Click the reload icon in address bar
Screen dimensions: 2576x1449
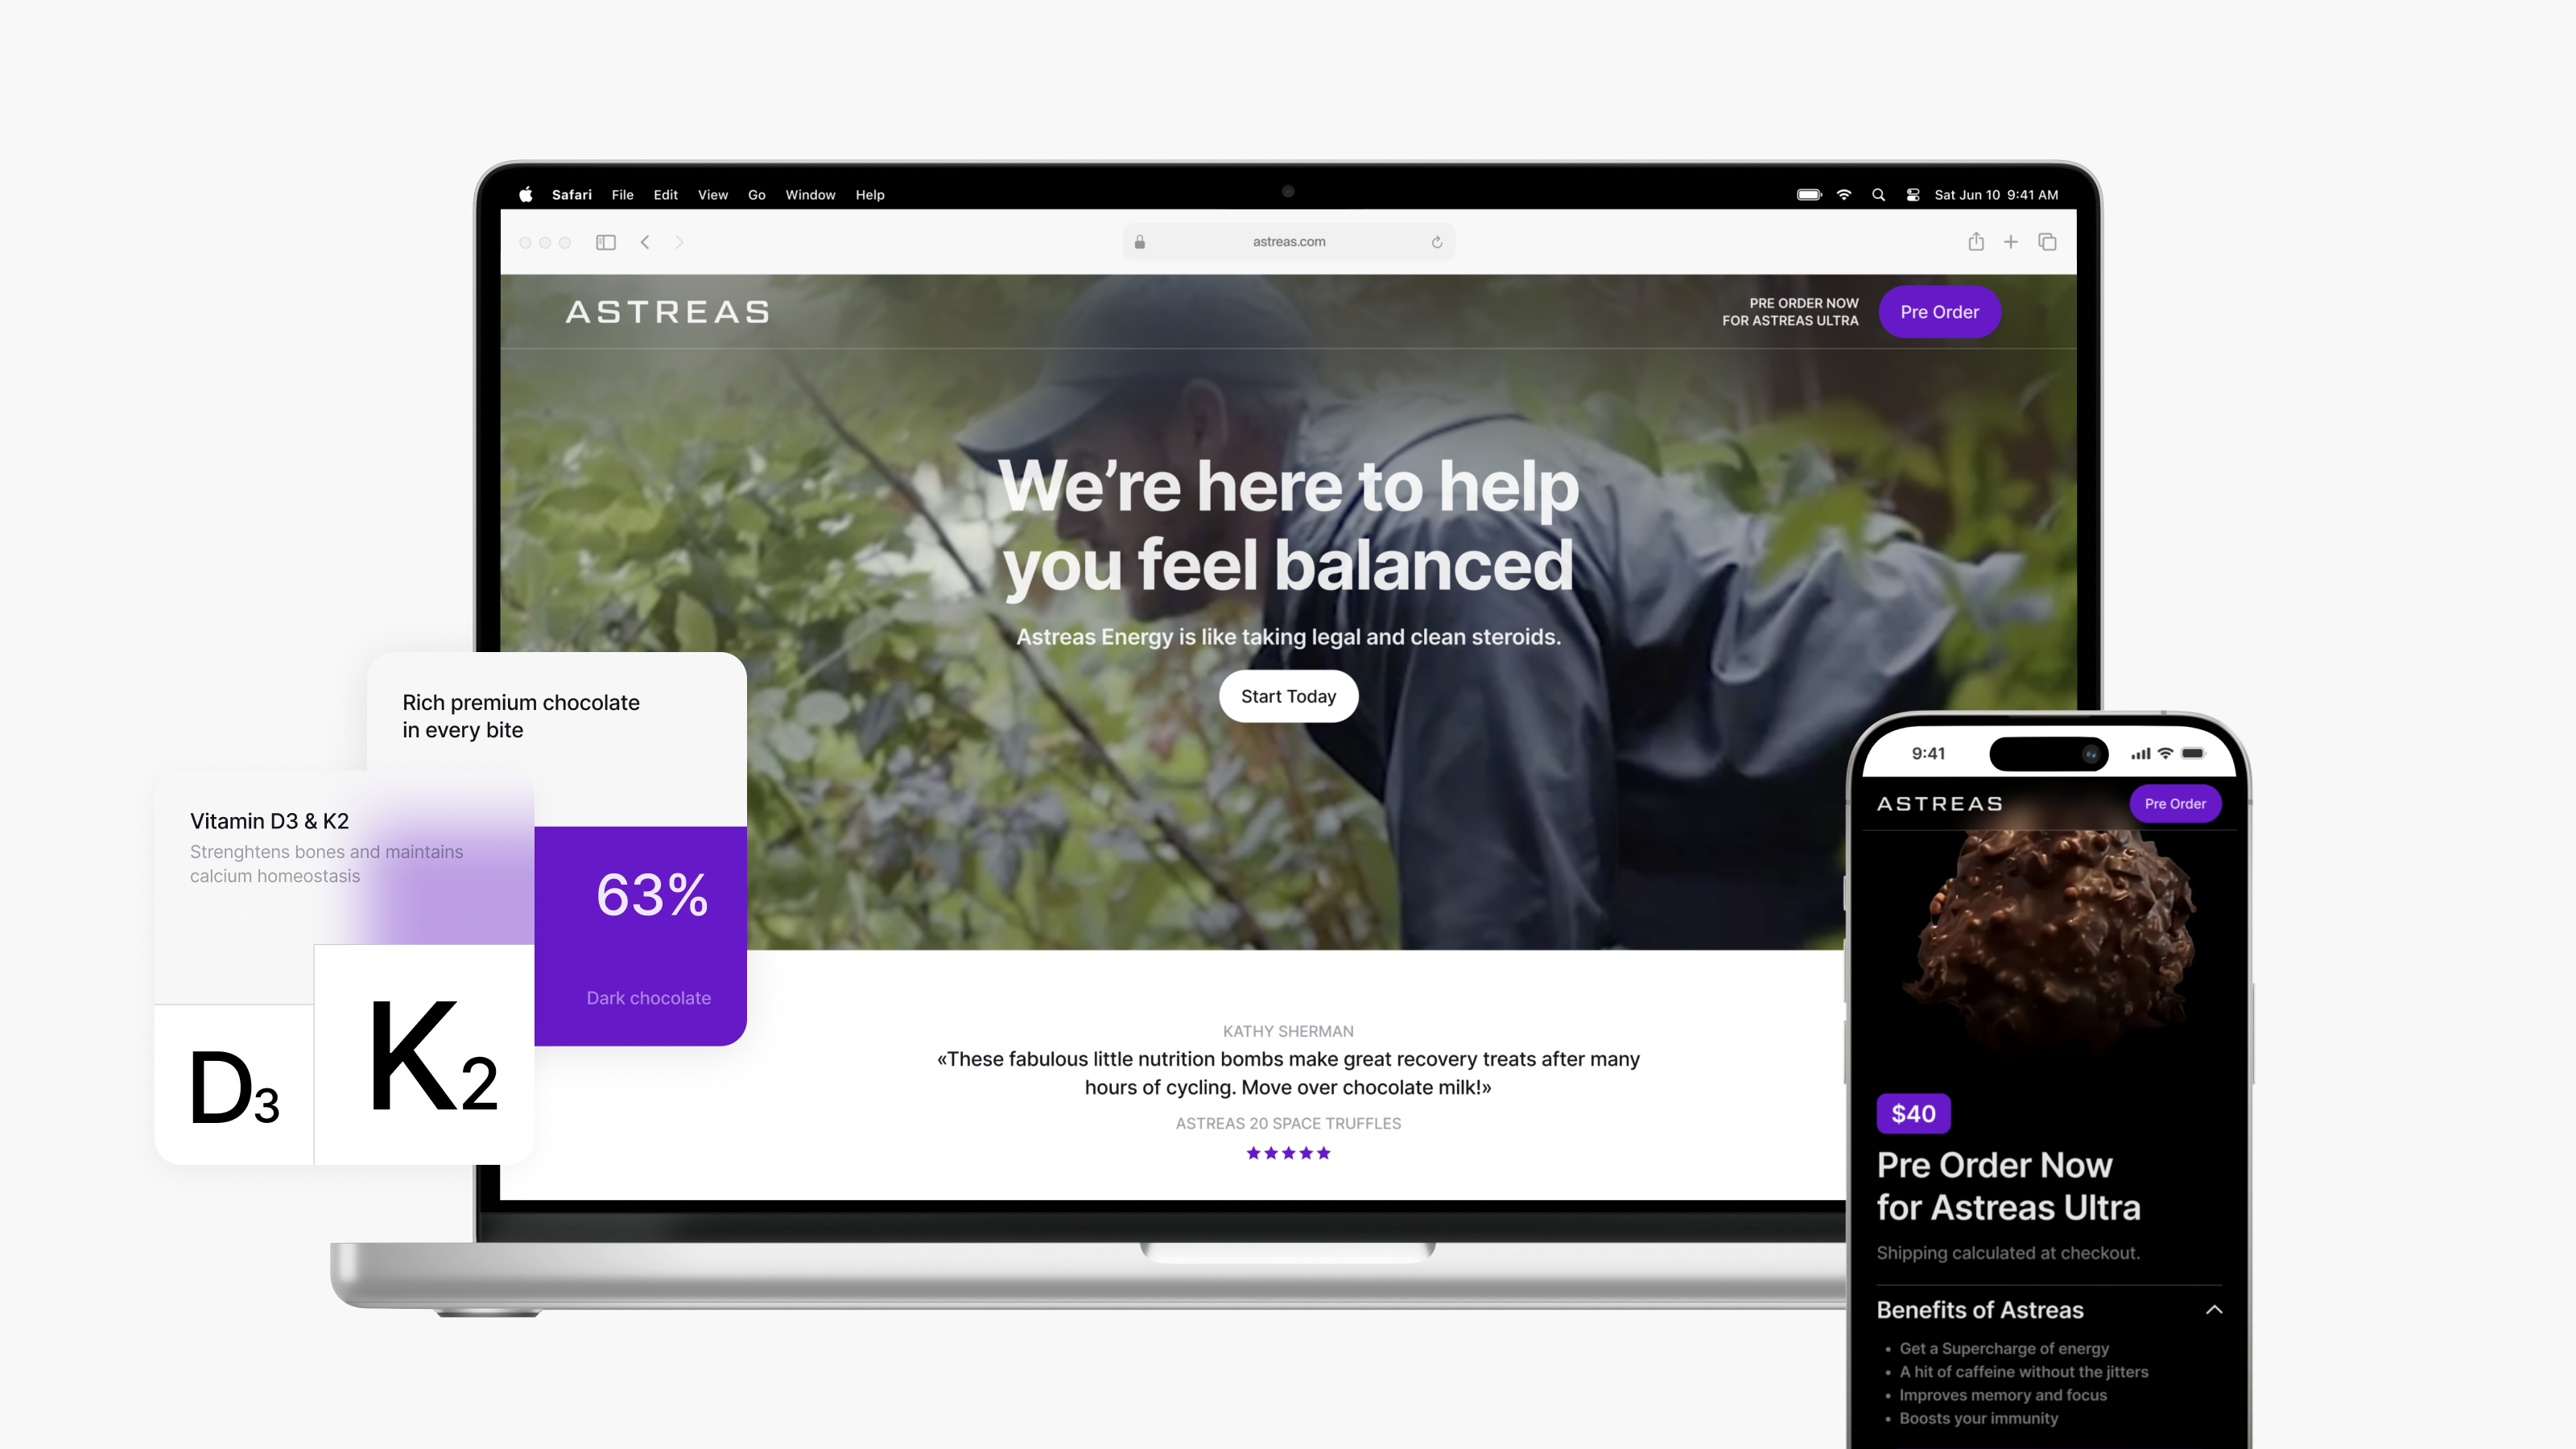(1439, 241)
